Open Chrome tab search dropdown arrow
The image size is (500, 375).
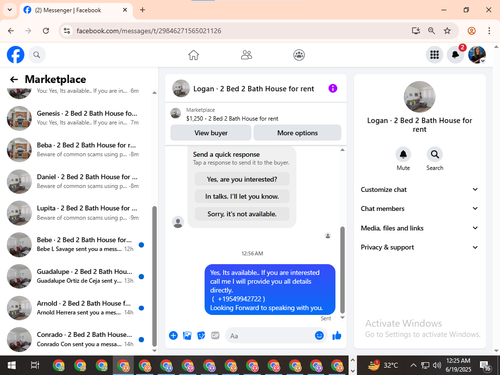coord(10,10)
